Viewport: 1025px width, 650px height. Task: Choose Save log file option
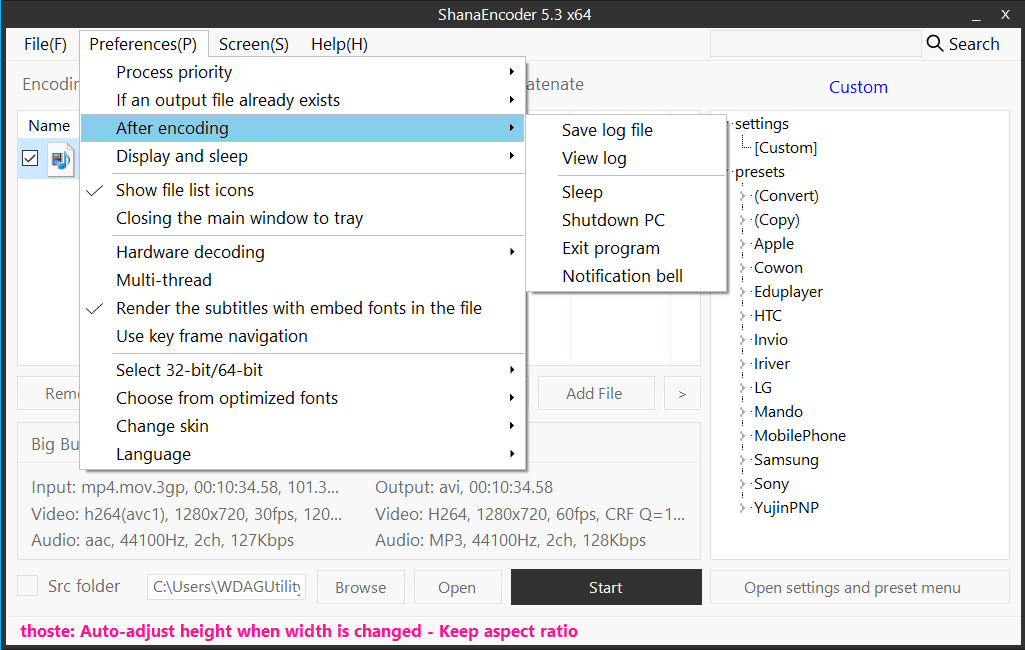[x=607, y=130]
